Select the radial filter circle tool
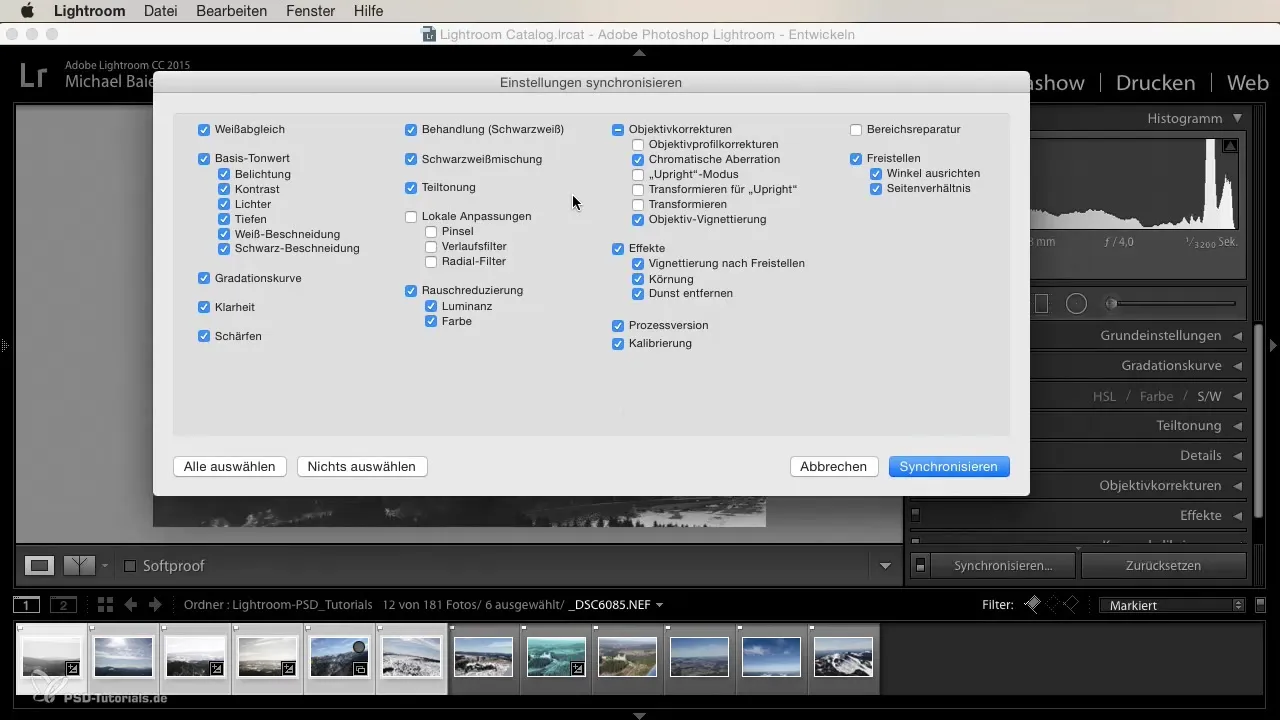The width and height of the screenshot is (1280, 720). point(1076,303)
